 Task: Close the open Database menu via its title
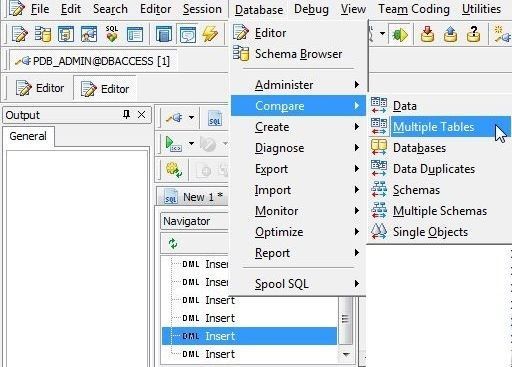click(x=259, y=10)
